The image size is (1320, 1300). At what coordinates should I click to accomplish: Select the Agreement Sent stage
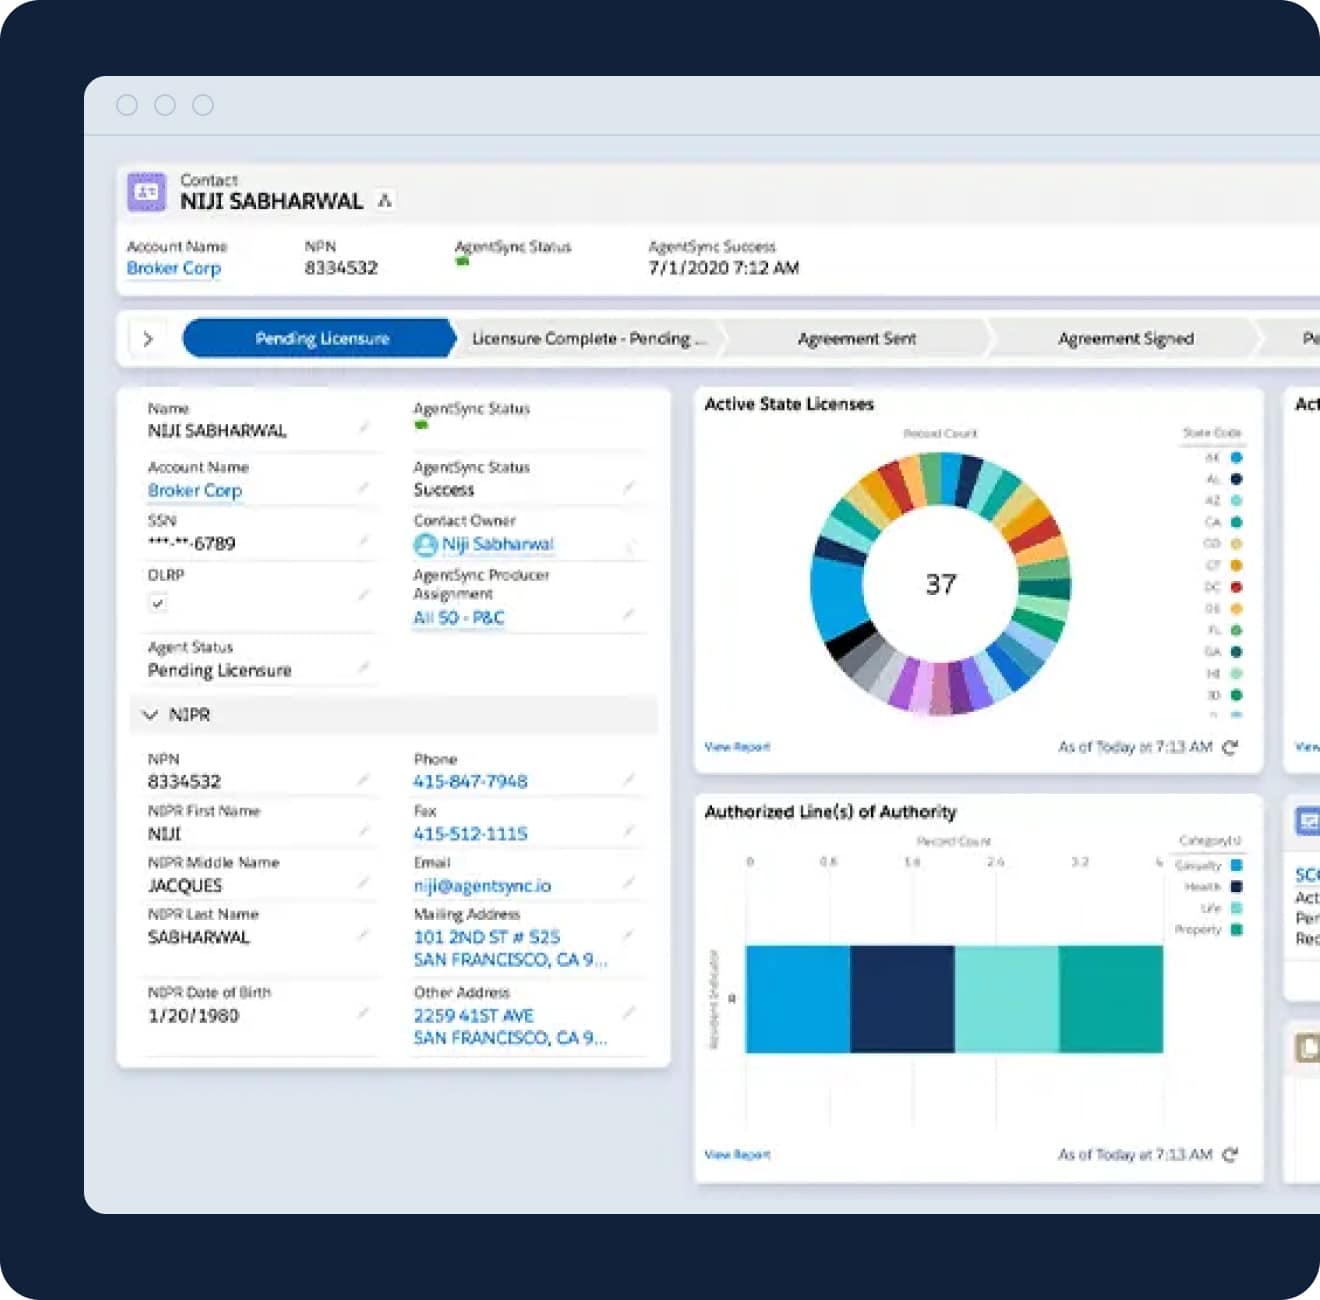pyautogui.click(x=857, y=339)
